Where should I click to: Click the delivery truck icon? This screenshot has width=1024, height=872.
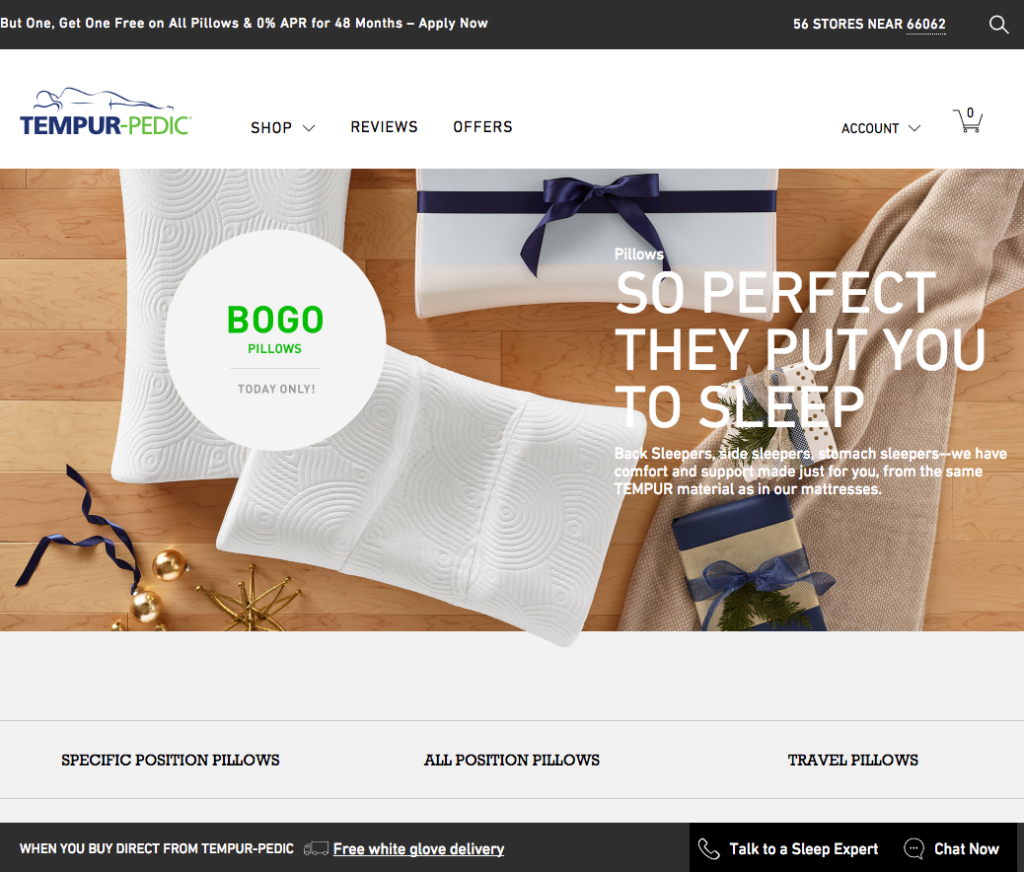point(316,848)
